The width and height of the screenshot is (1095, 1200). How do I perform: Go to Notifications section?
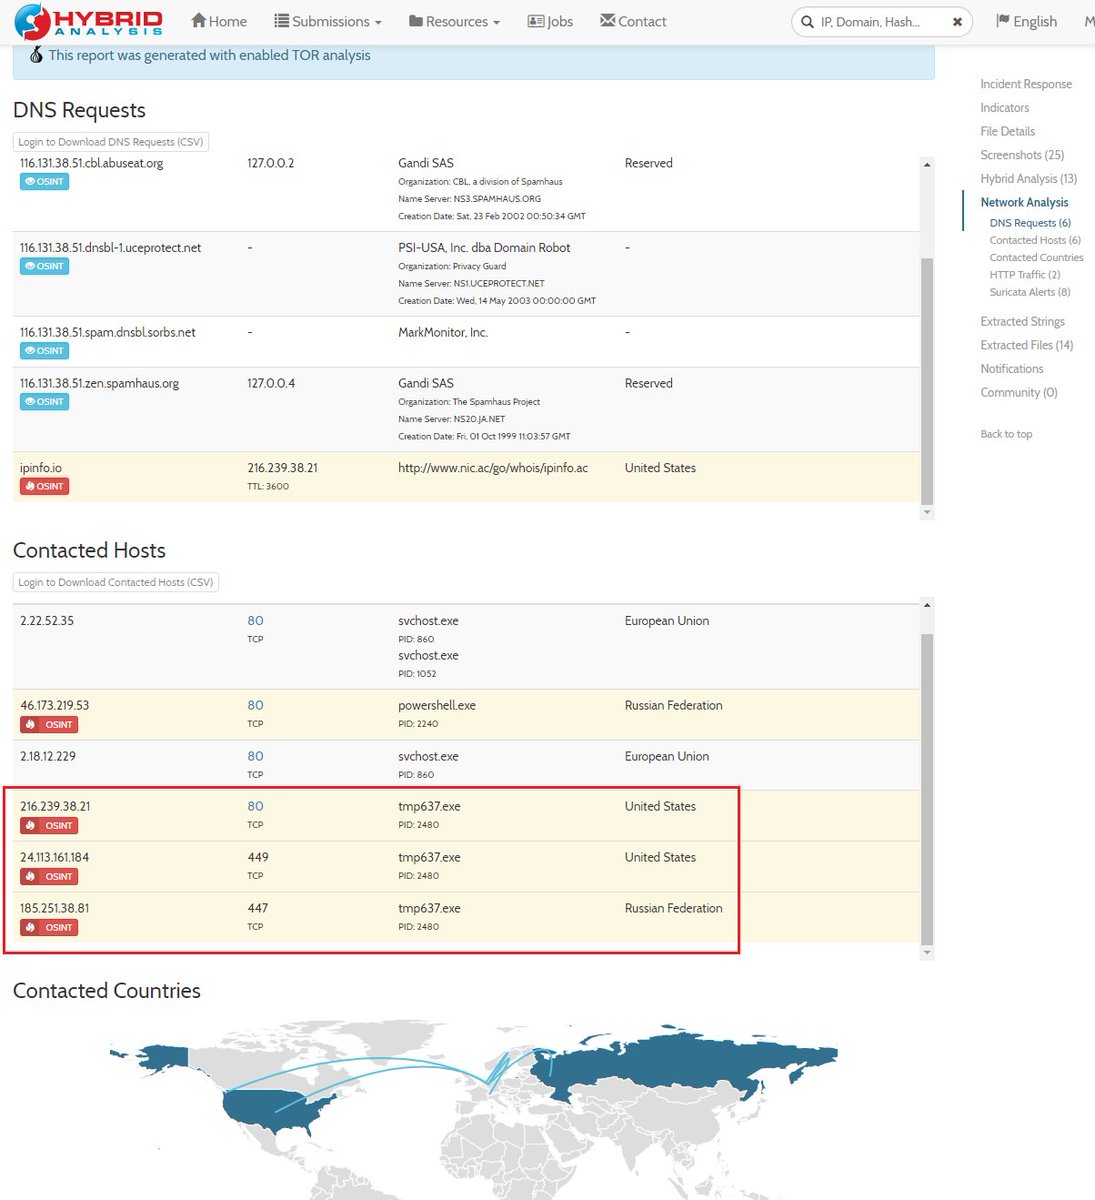[1011, 369]
